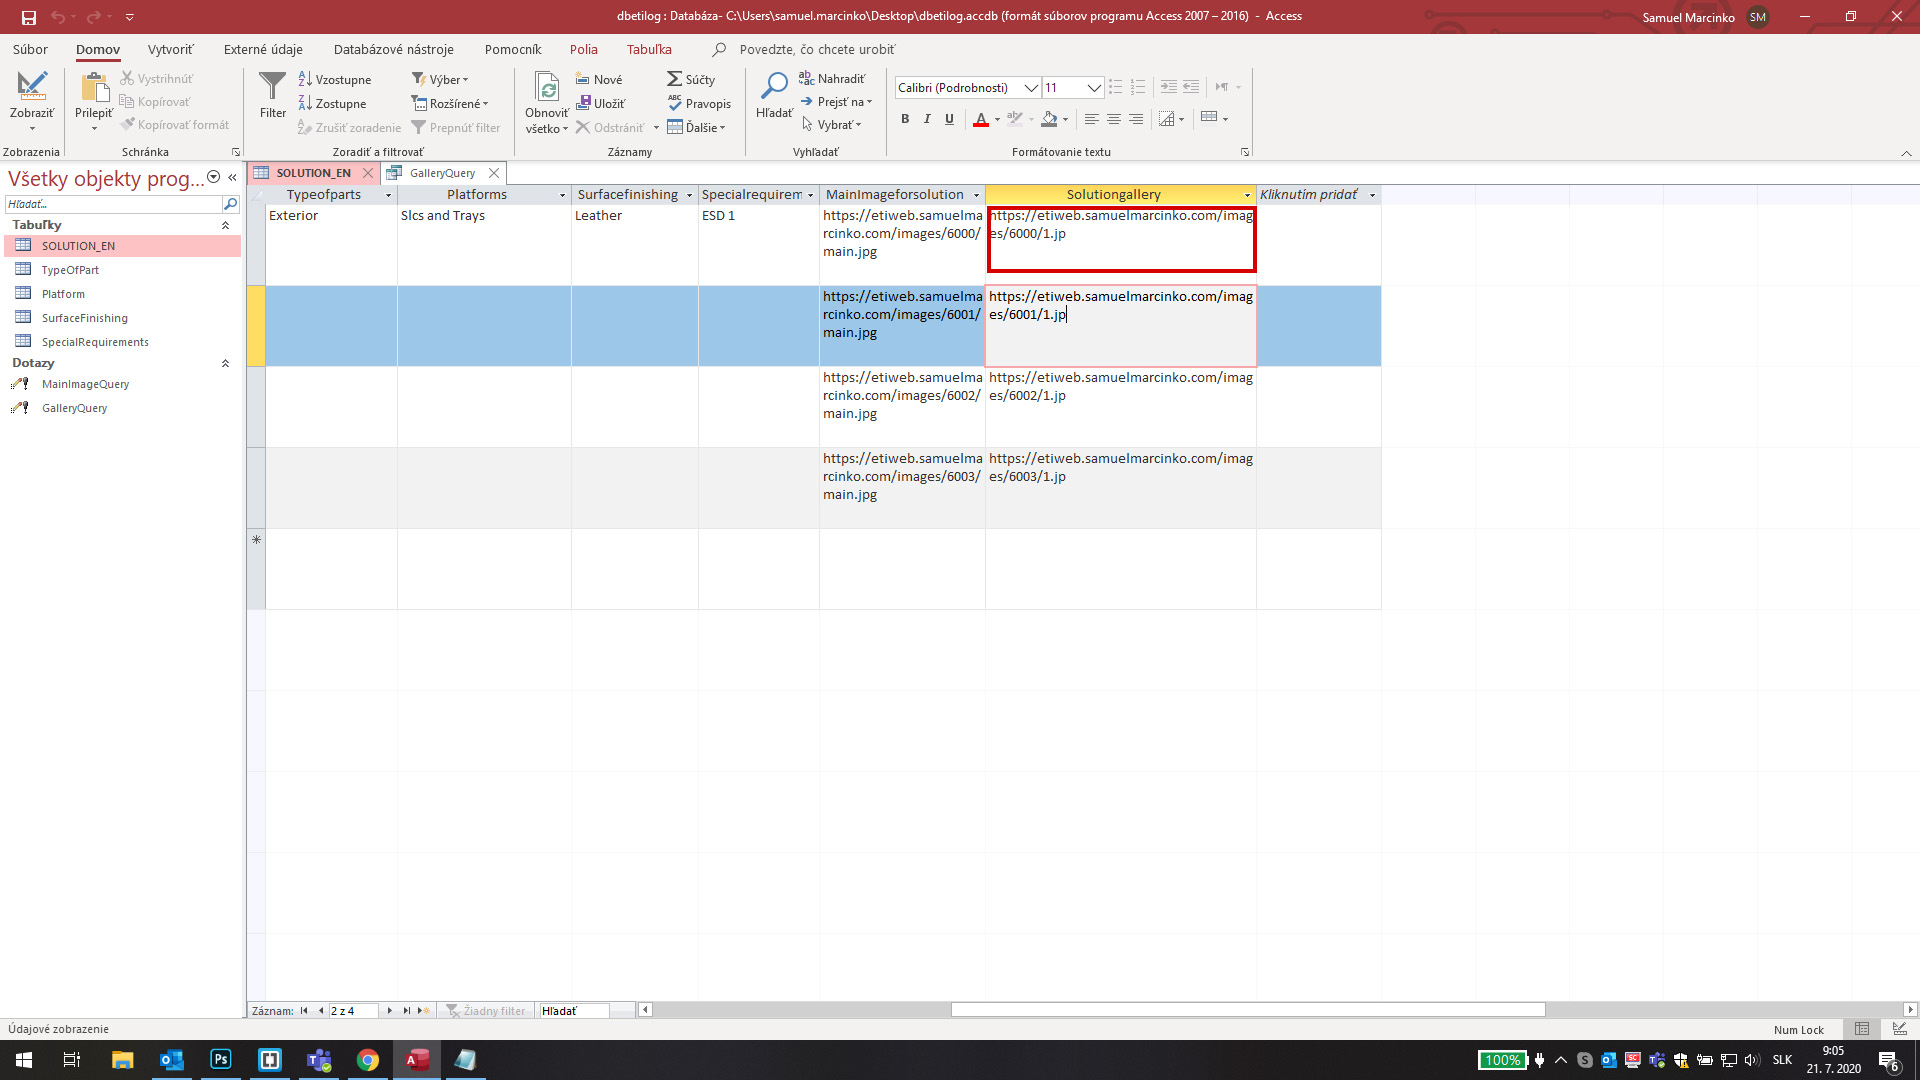Align text left
The image size is (1920, 1080).
pyautogui.click(x=1091, y=119)
